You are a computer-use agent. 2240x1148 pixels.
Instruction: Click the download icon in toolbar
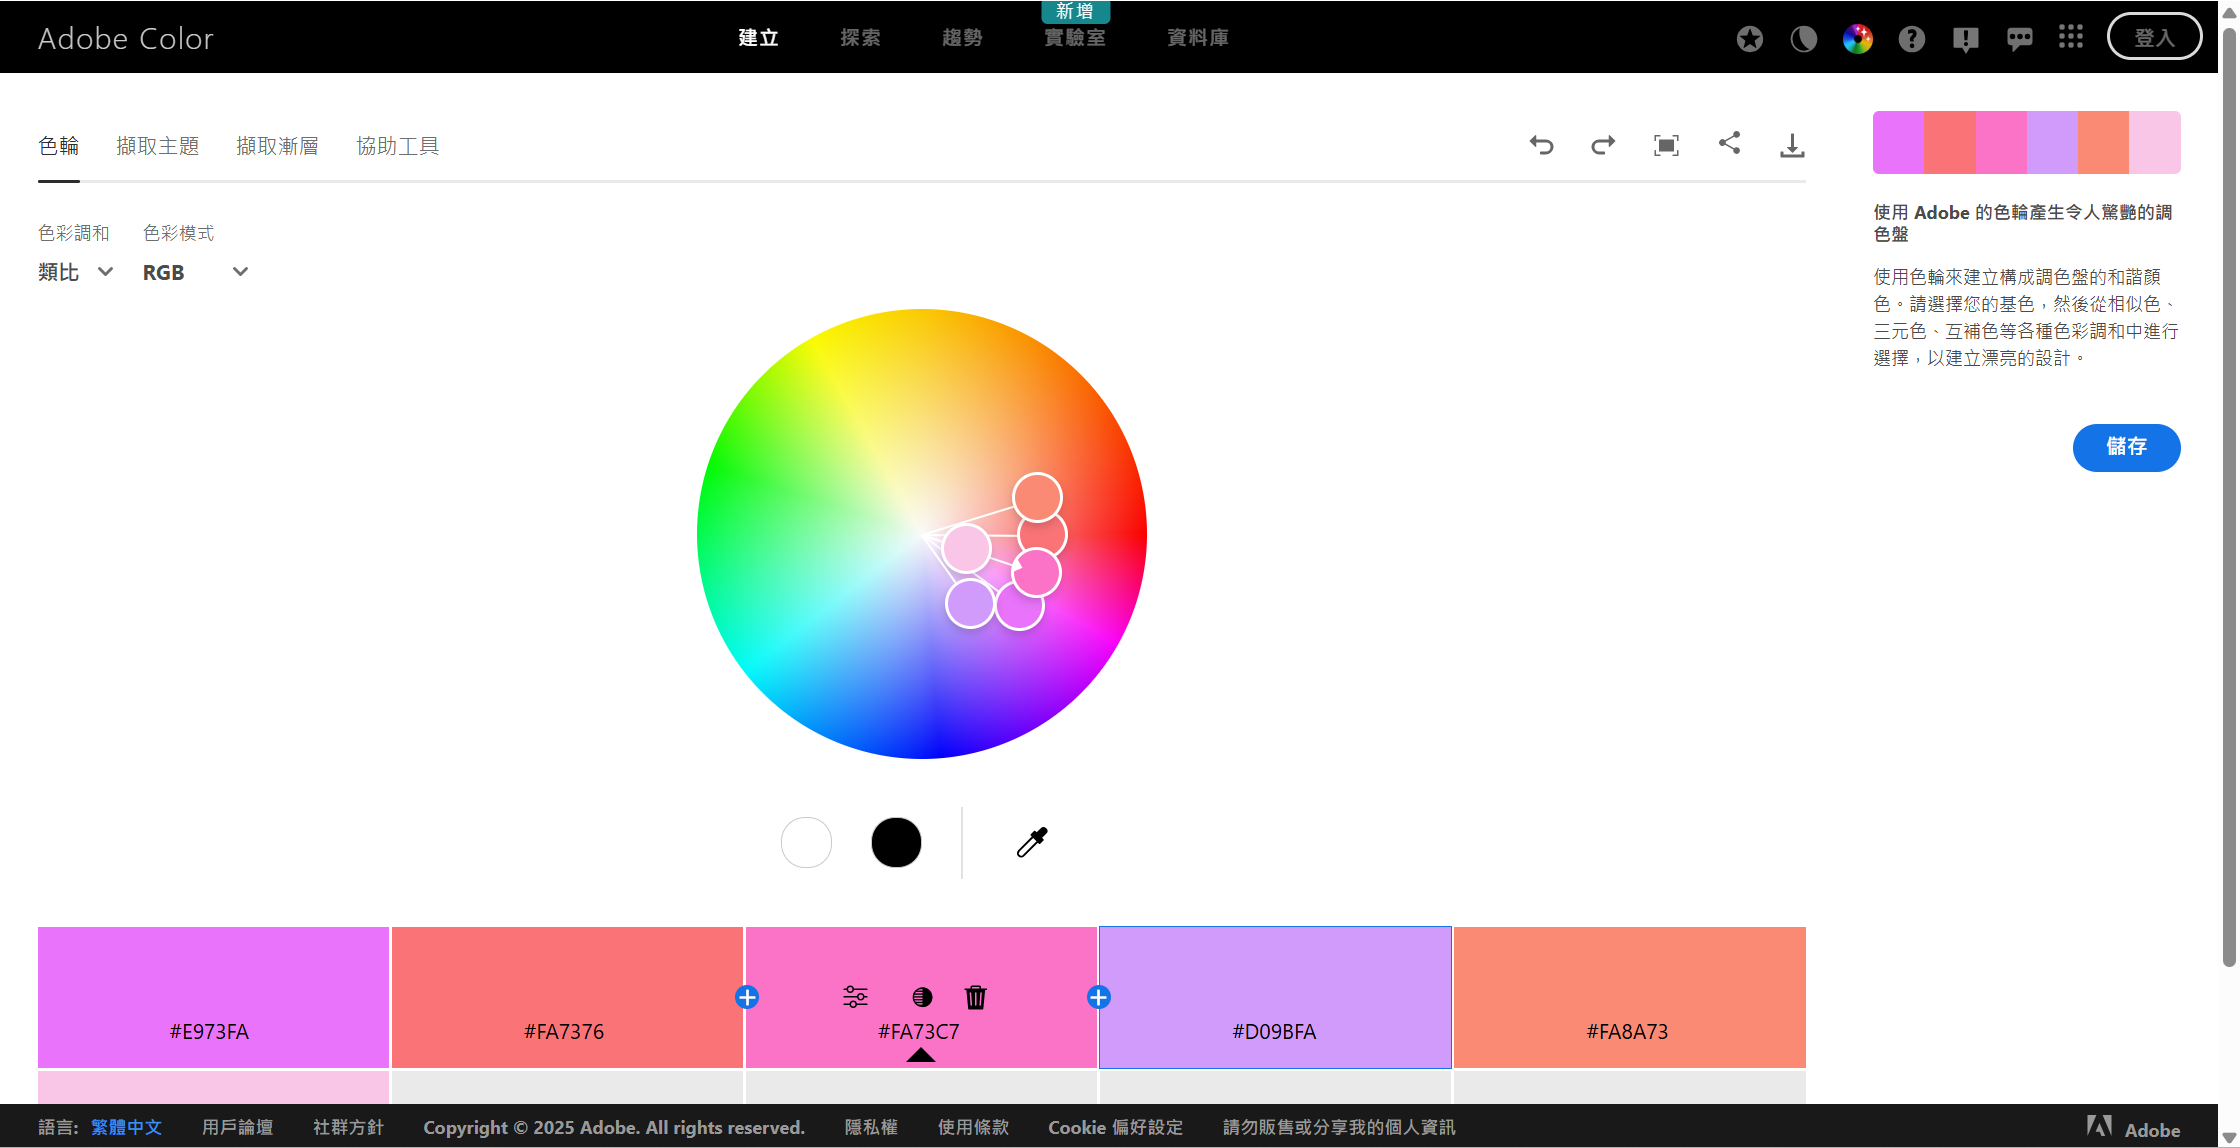point(1792,146)
